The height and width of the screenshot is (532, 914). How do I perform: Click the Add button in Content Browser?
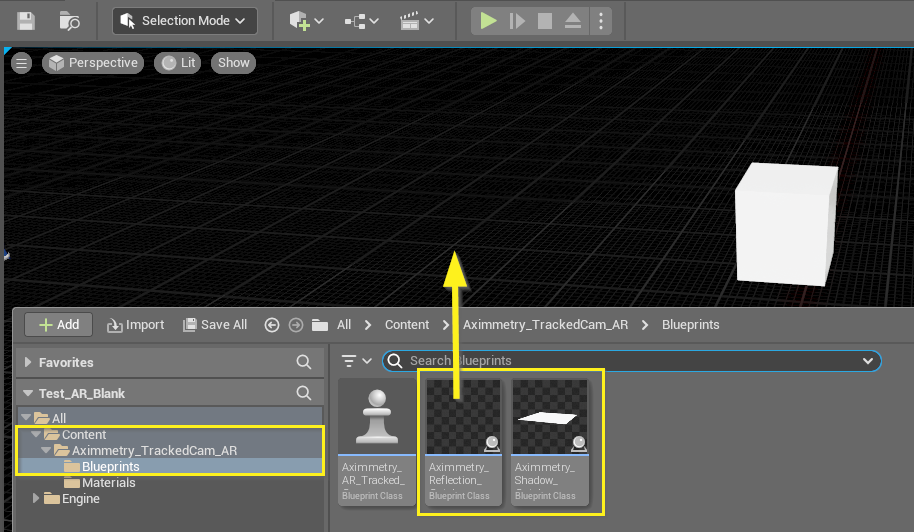click(58, 325)
